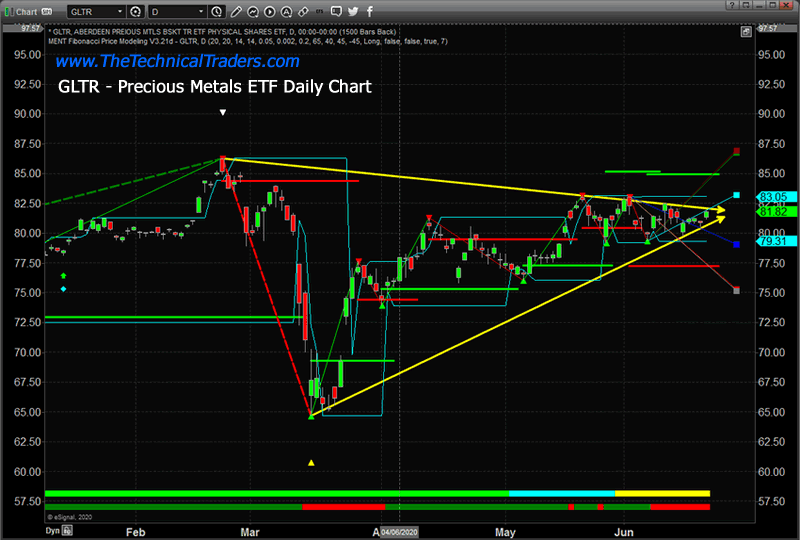800x540 pixels.
Task: Share the chart on Facebook
Action: tap(369, 11)
